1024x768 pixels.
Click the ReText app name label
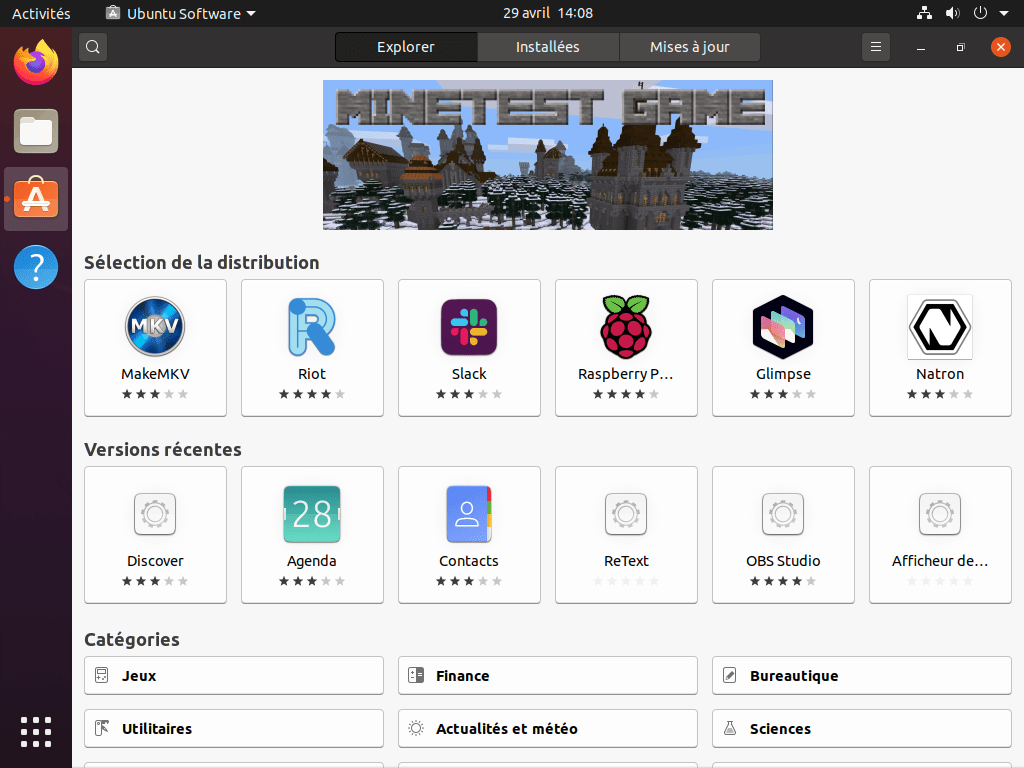point(626,560)
